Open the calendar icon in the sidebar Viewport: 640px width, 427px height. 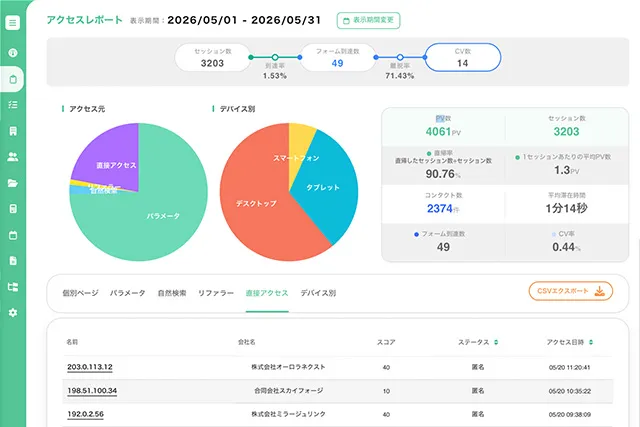(x=13, y=235)
